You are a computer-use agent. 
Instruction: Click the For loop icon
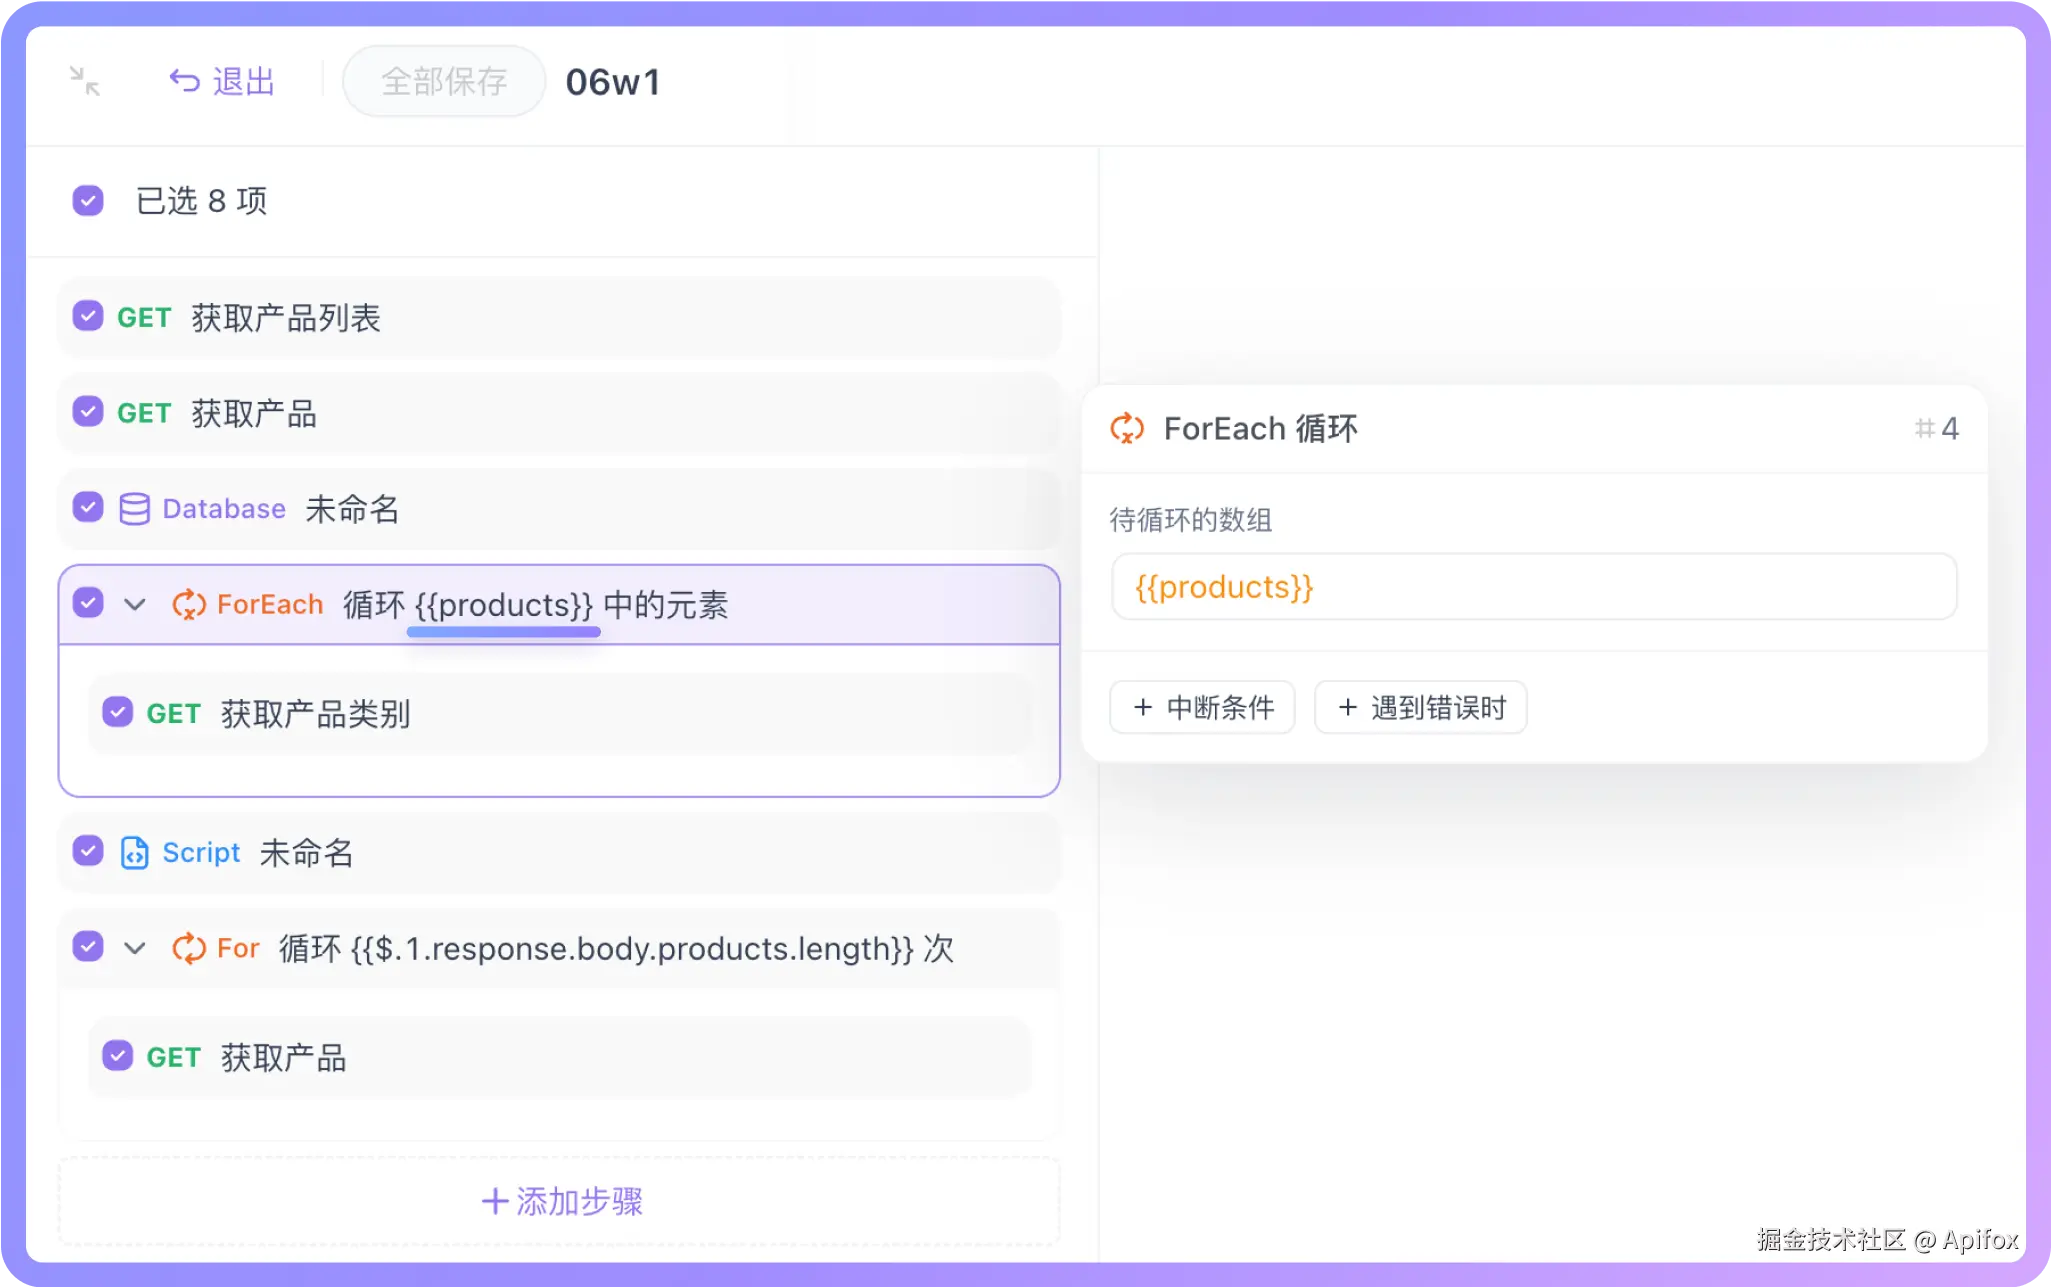[188, 948]
